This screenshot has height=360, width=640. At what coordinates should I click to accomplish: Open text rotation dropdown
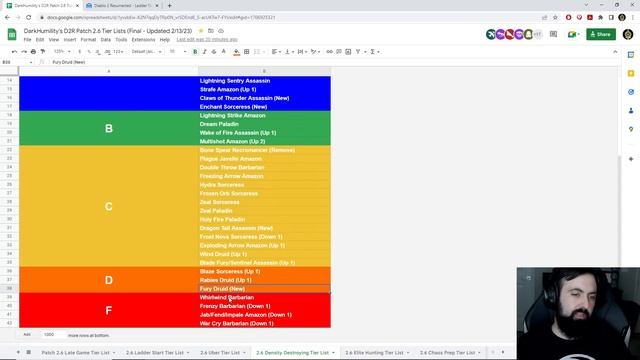tap(315, 52)
